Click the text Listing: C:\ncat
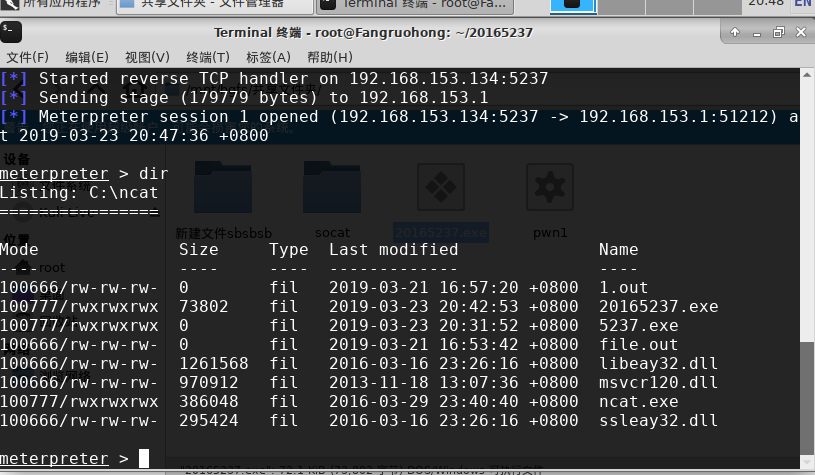The image size is (815, 475). (79, 193)
